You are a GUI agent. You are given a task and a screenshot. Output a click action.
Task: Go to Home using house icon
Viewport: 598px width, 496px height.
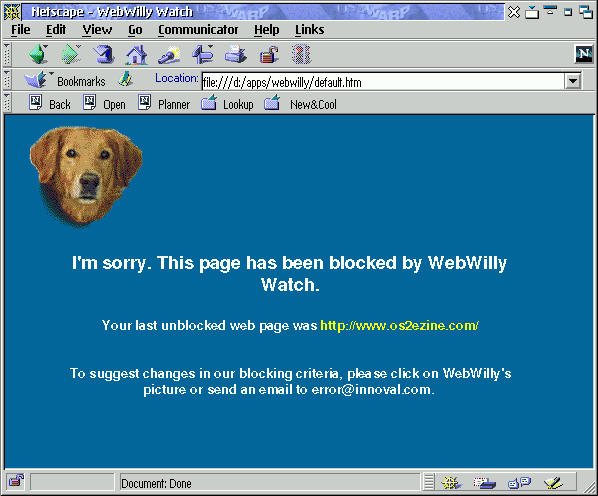(x=137, y=55)
